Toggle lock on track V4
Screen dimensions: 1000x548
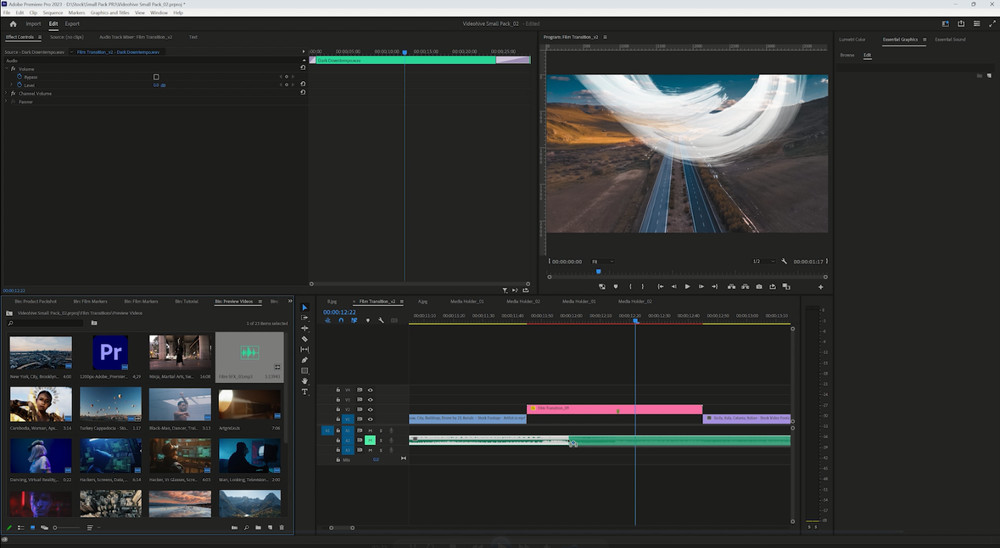[338, 390]
